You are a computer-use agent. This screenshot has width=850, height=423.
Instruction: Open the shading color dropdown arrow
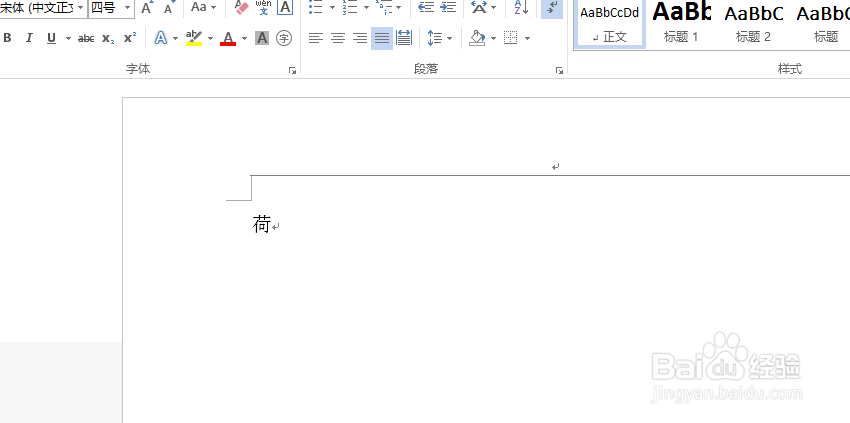tap(493, 38)
